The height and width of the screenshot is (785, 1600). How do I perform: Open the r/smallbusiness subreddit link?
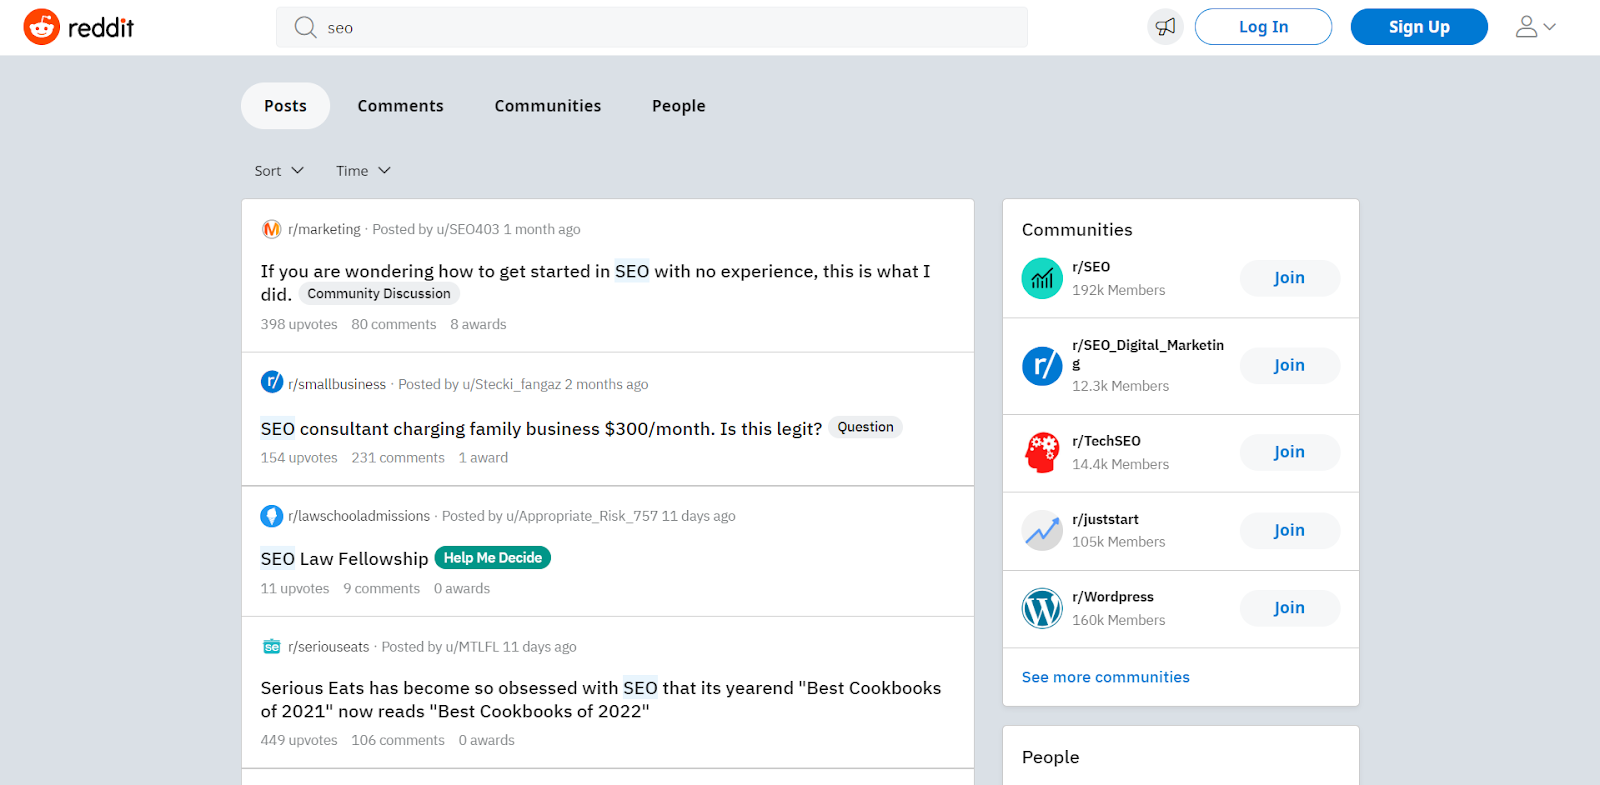tap(337, 384)
